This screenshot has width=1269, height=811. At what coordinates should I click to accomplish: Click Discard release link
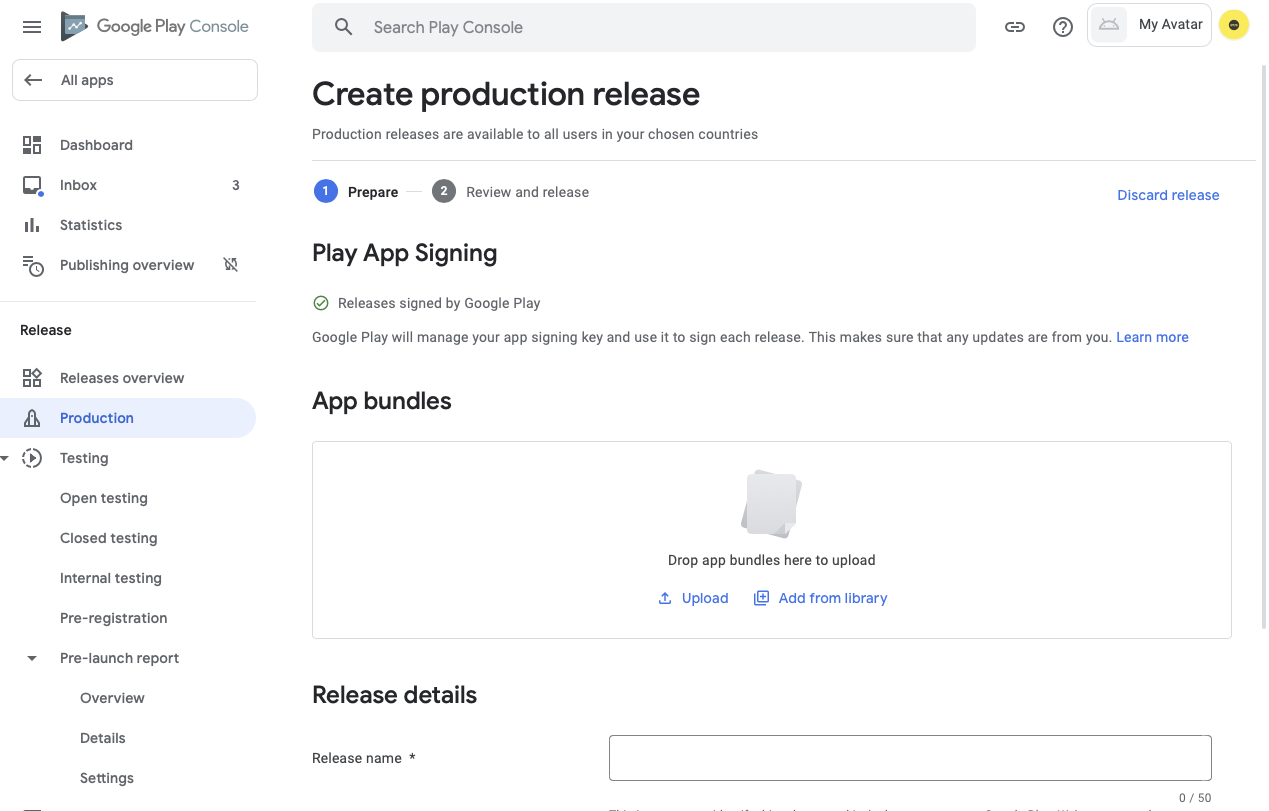[1168, 195]
